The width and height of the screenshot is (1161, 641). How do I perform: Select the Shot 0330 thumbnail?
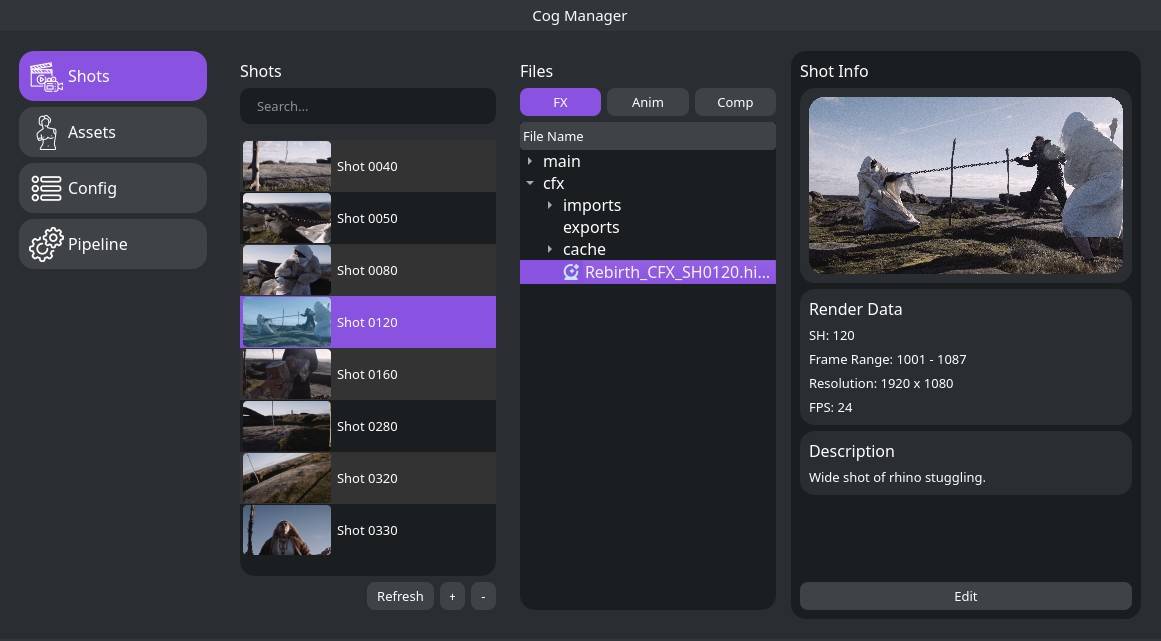point(287,530)
